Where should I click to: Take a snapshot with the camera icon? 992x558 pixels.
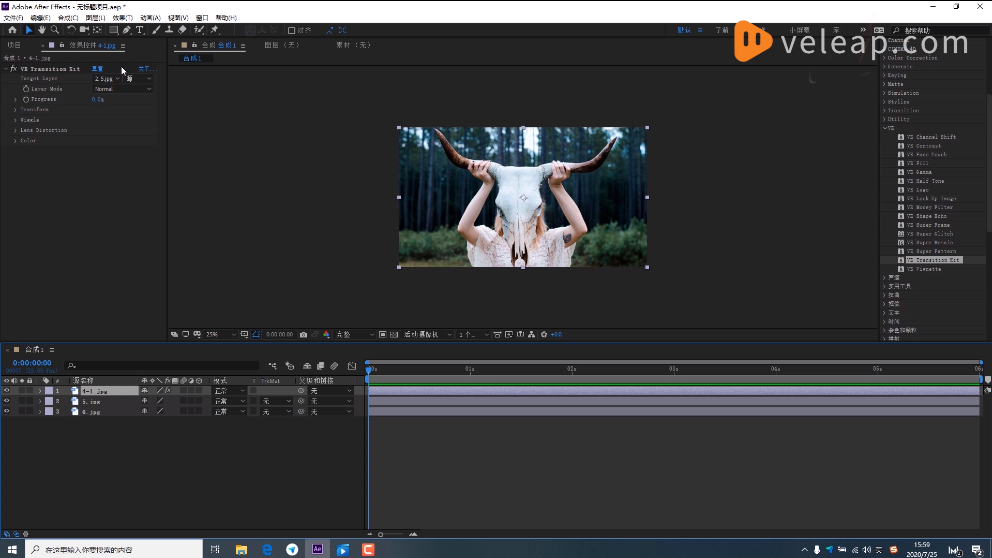click(303, 334)
